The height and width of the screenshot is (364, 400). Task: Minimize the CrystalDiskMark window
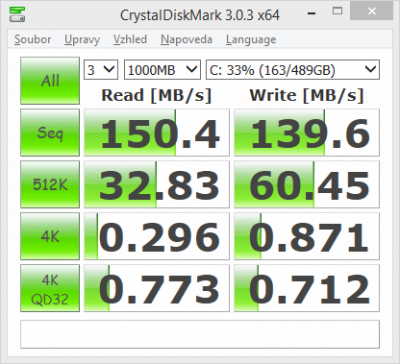tap(312, 13)
